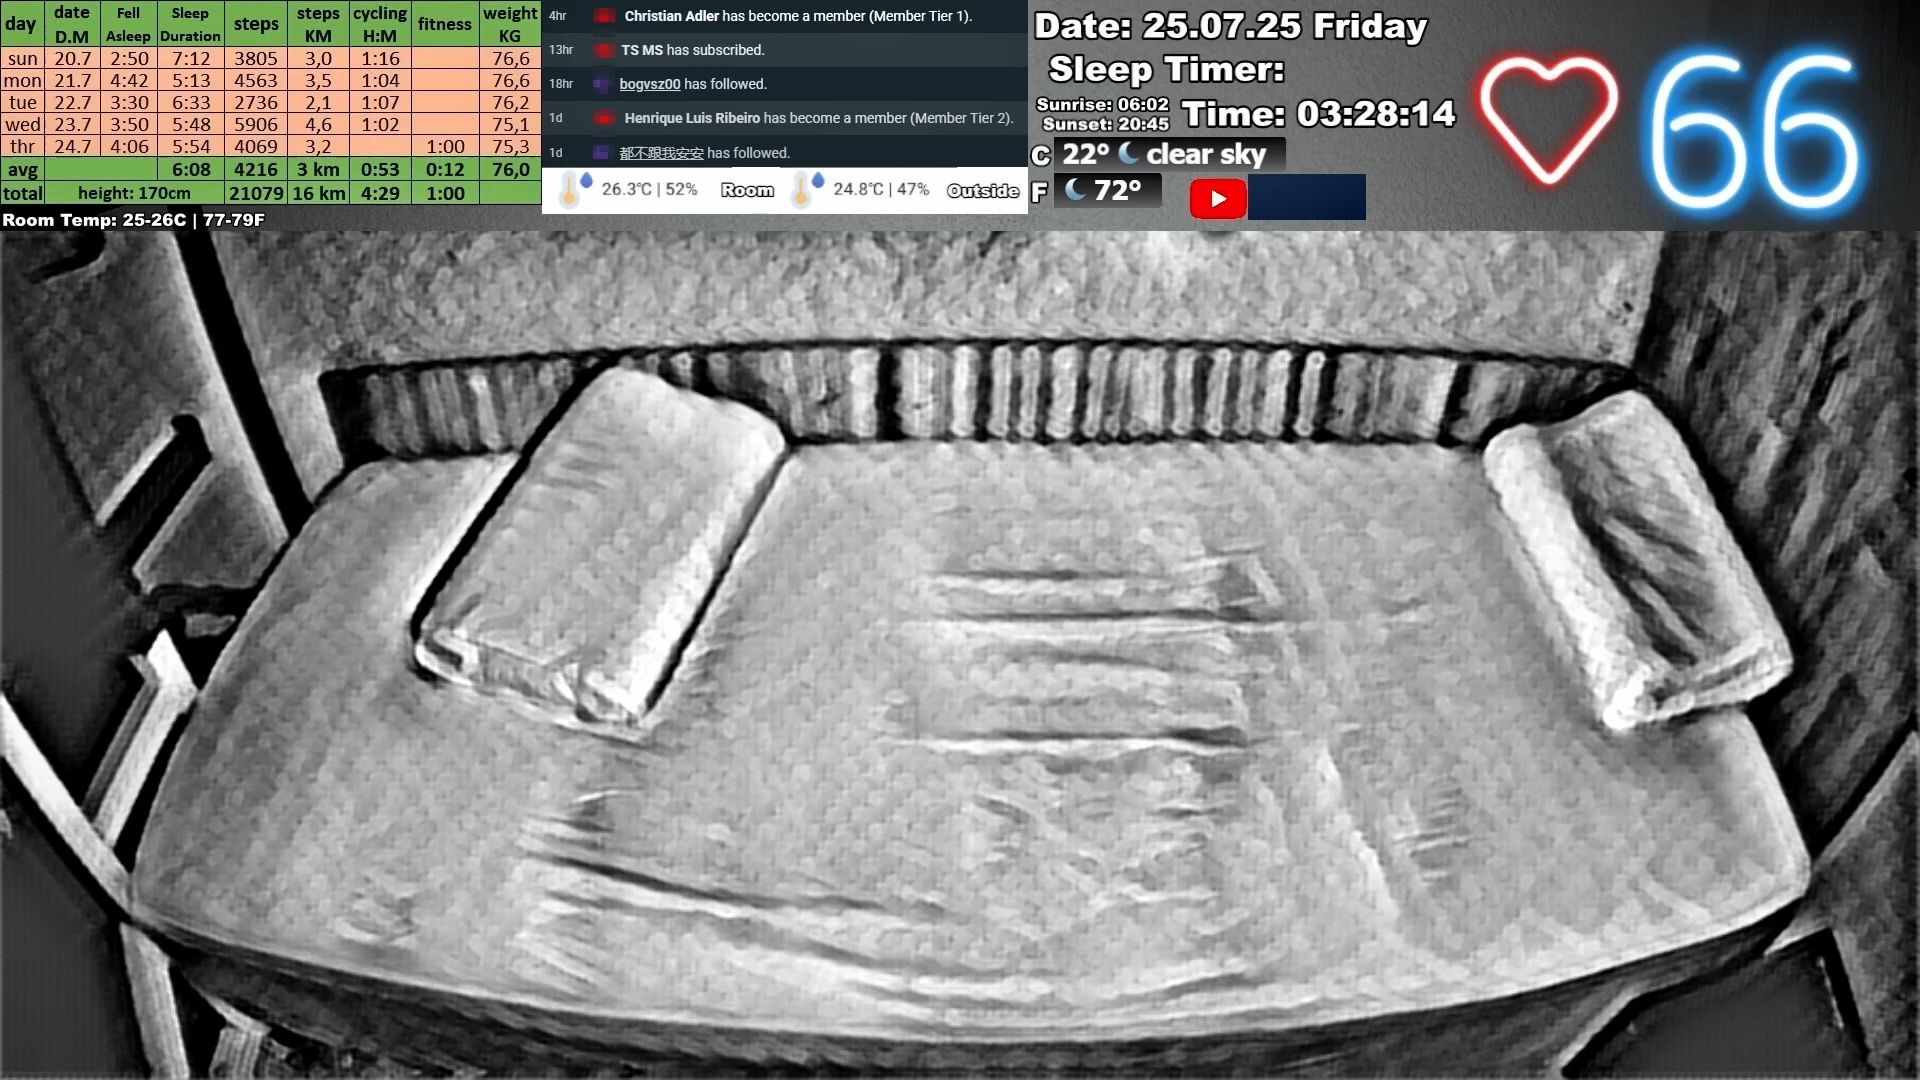Click the Fell Asleep column header
Viewport: 1920px width, 1080px height.
click(128, 24)
